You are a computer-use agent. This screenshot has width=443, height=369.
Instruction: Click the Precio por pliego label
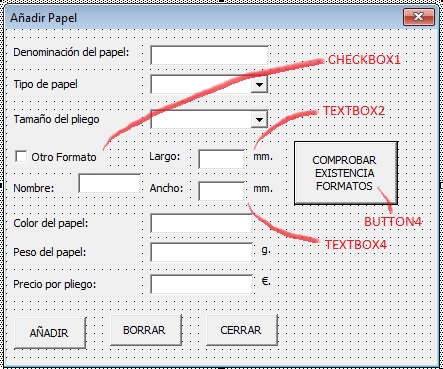click(55, 284)
